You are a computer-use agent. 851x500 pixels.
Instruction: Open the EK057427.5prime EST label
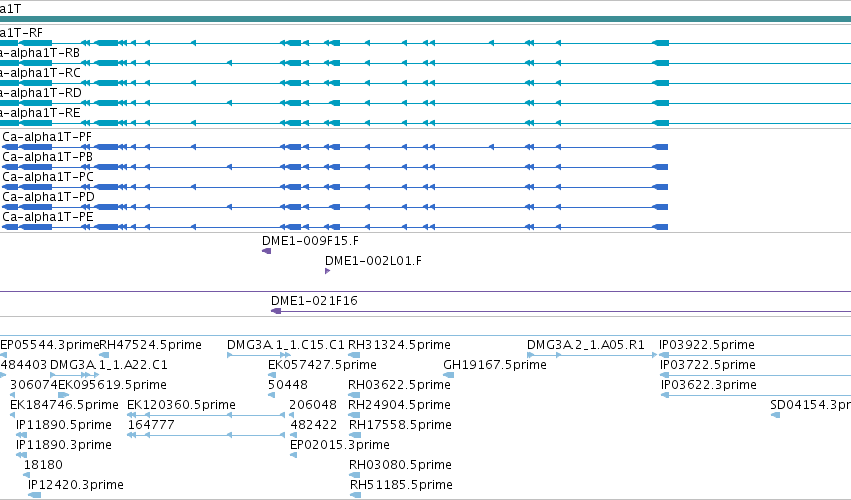pyautogui.click(x=322, y=365)
